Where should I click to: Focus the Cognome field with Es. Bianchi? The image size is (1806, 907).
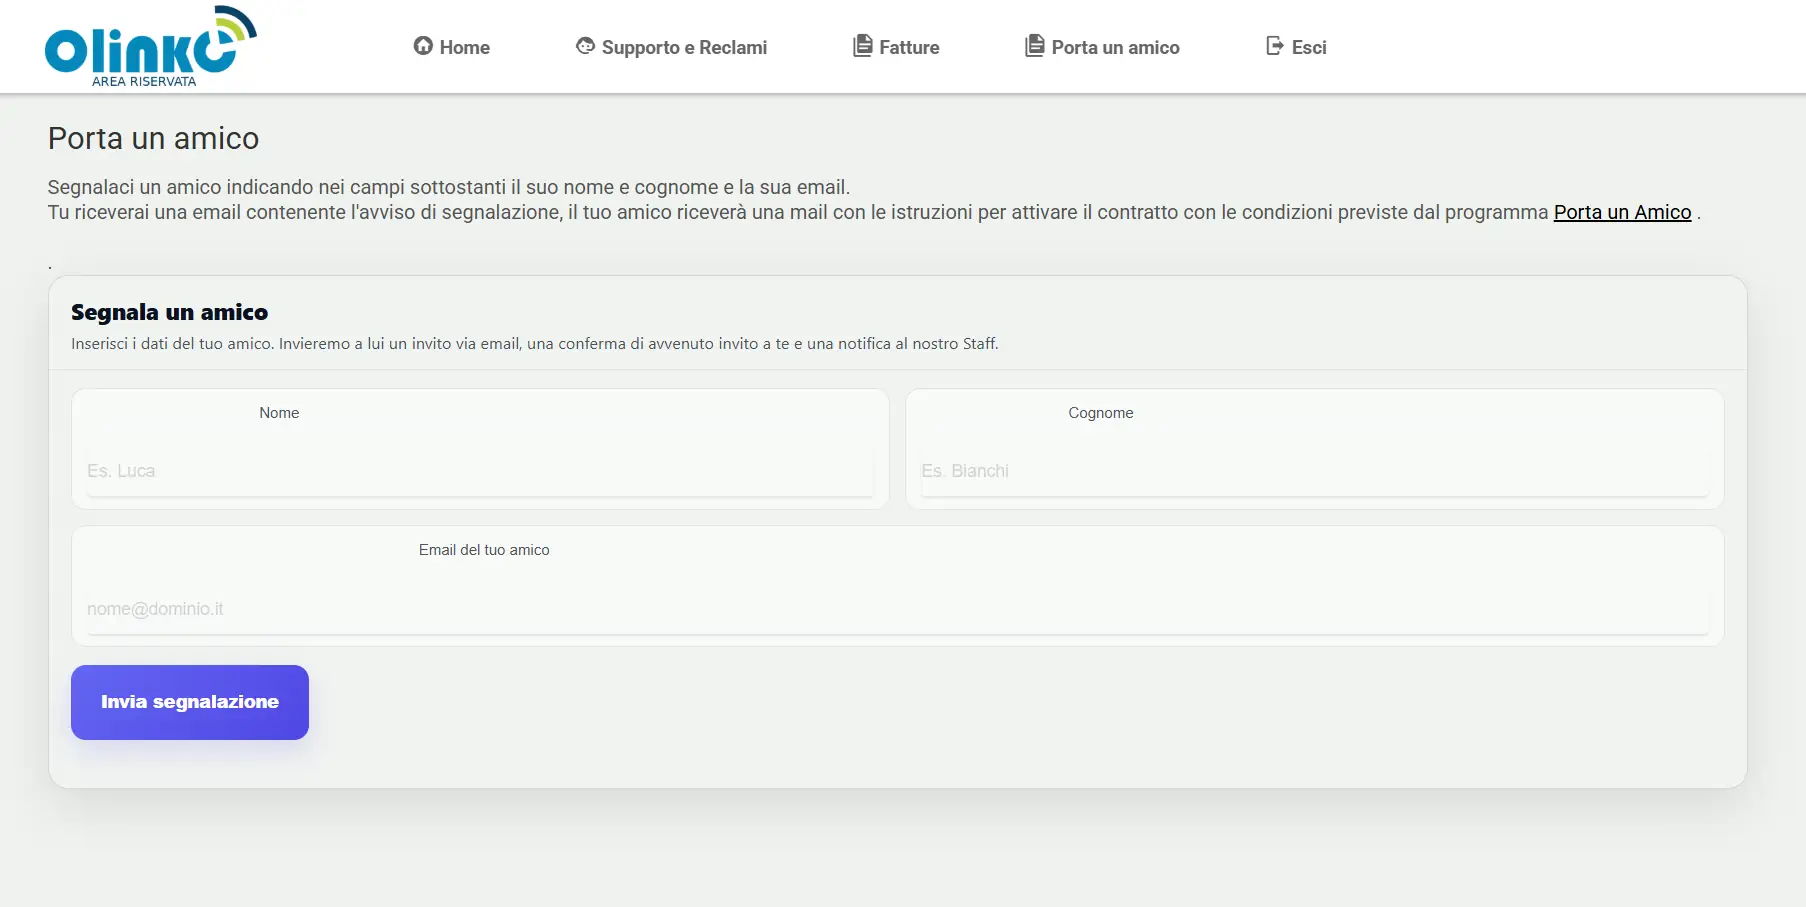tap(1314, 471)
